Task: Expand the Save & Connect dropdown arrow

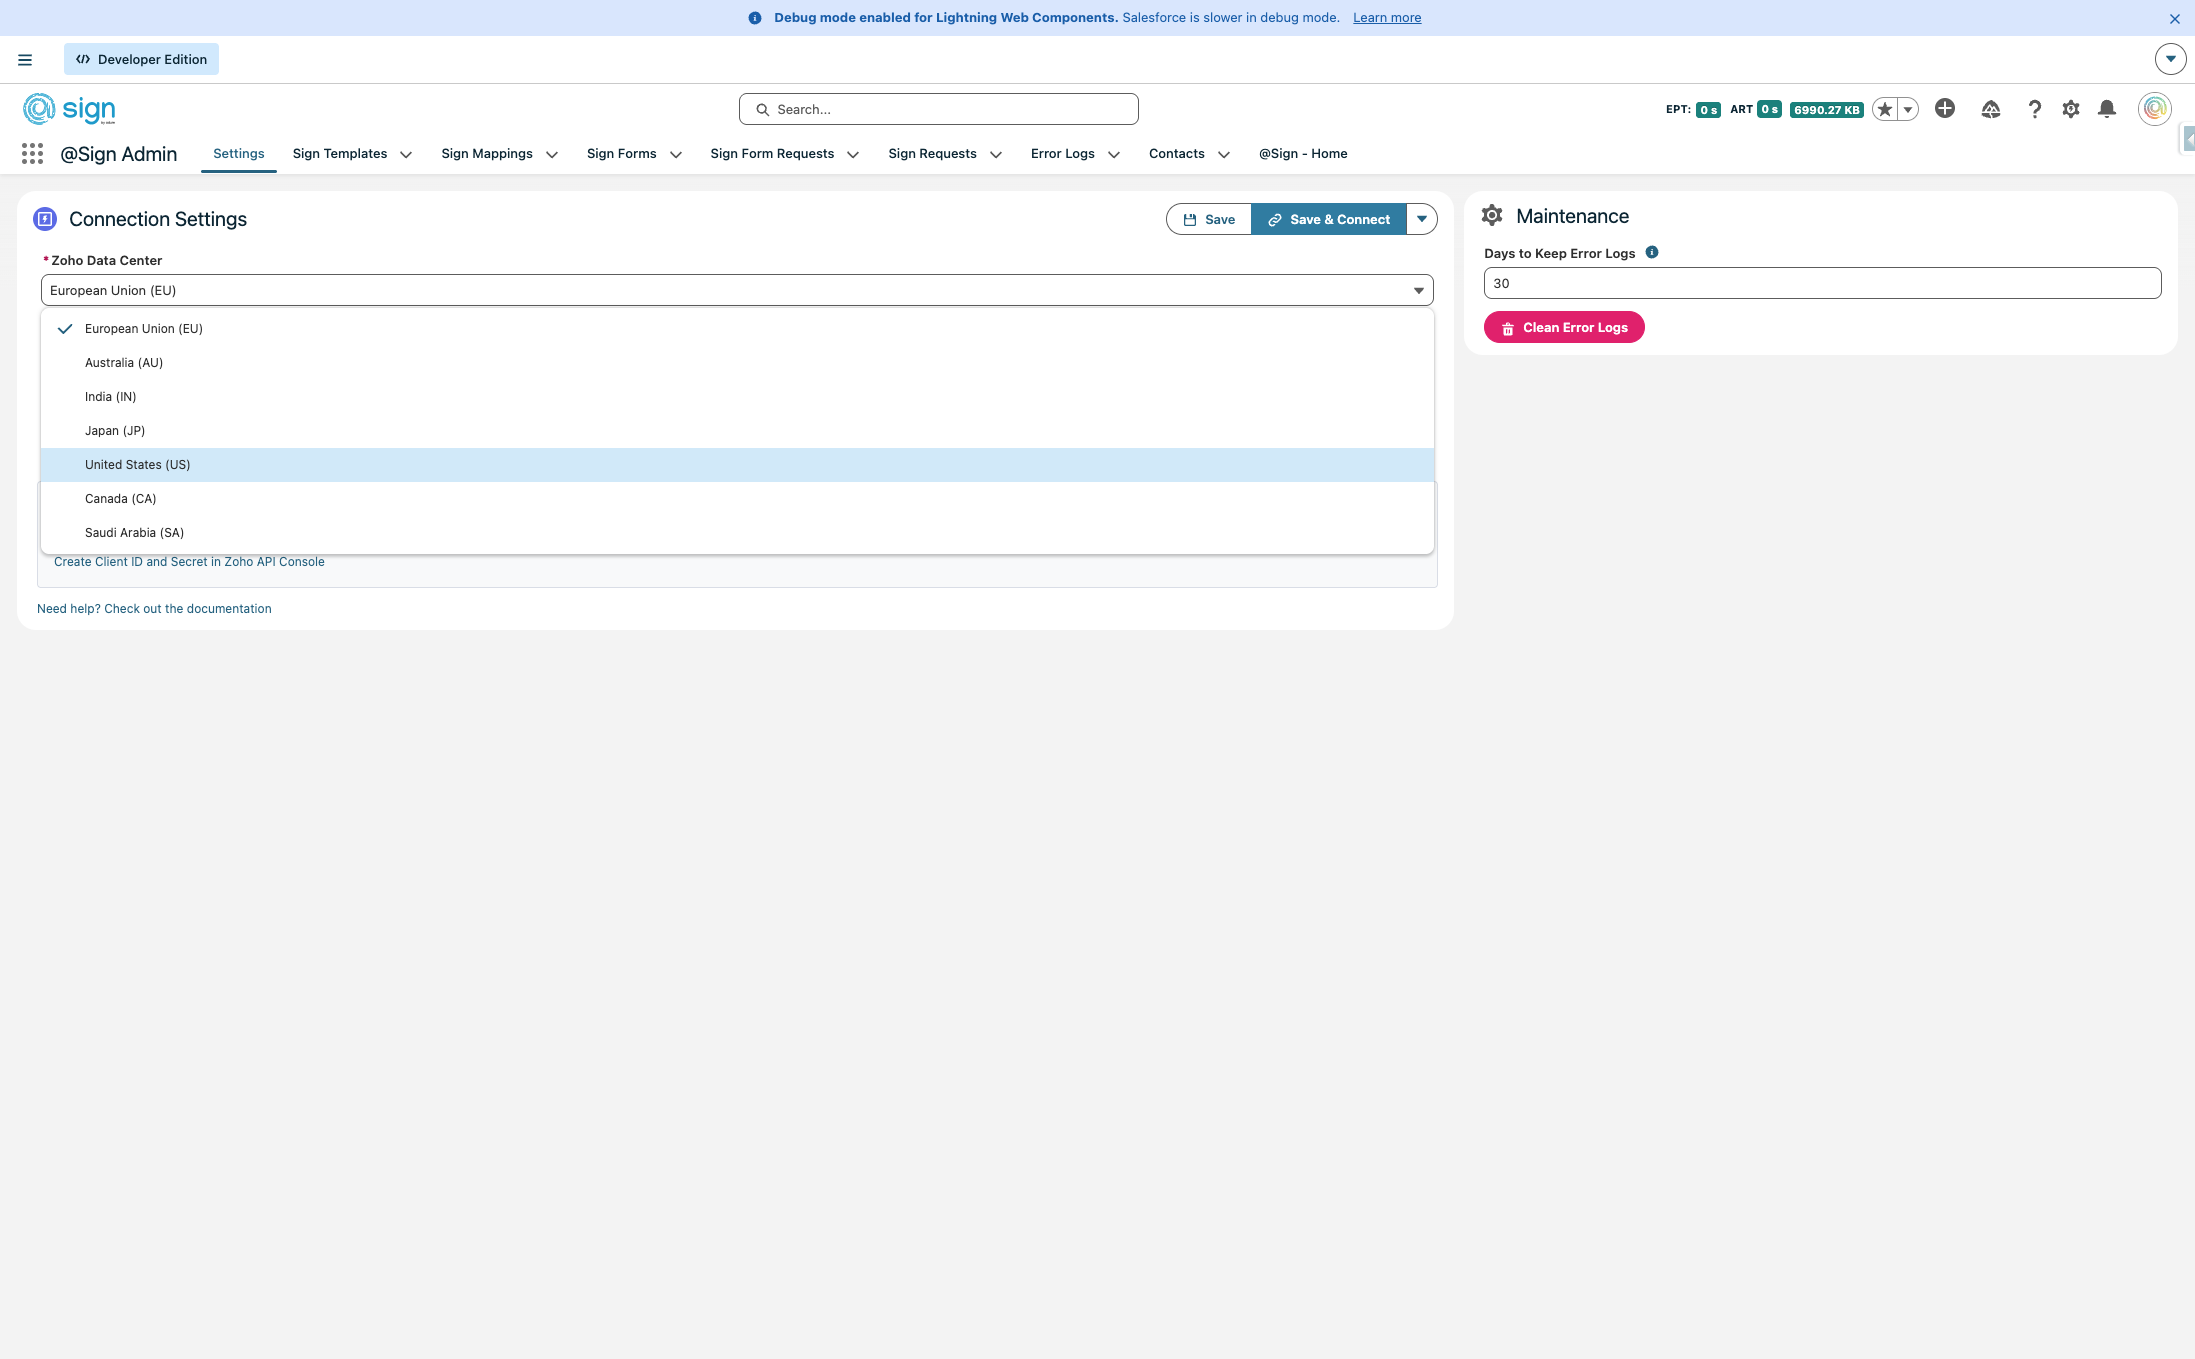Action: [1421, 219]
